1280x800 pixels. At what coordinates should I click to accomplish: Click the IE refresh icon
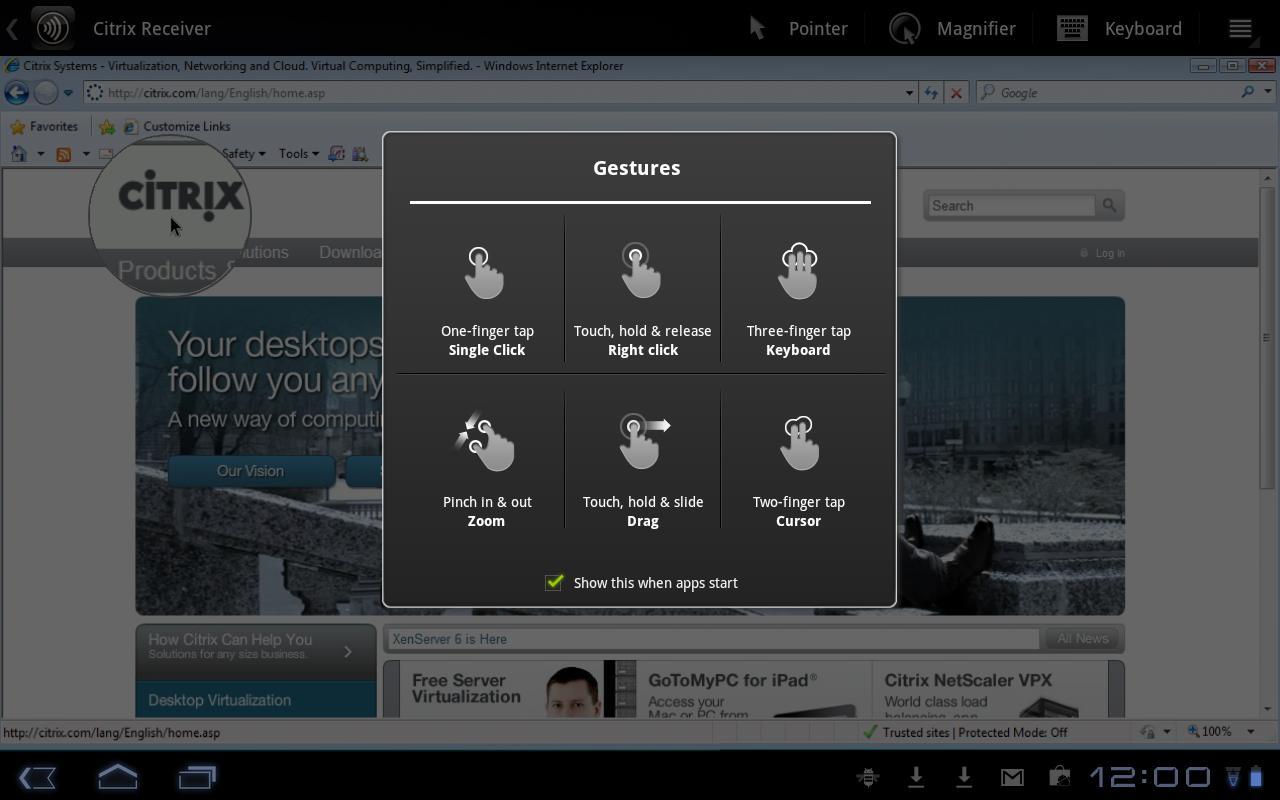[x=931, y=93]
